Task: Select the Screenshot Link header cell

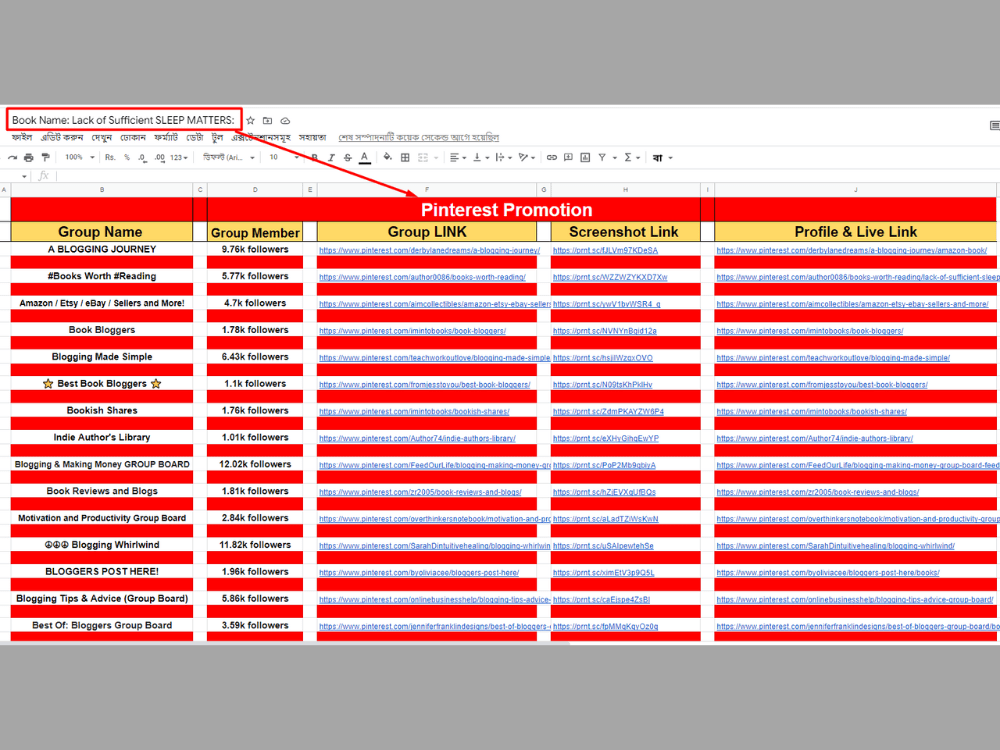Action: tap(626, 232)
